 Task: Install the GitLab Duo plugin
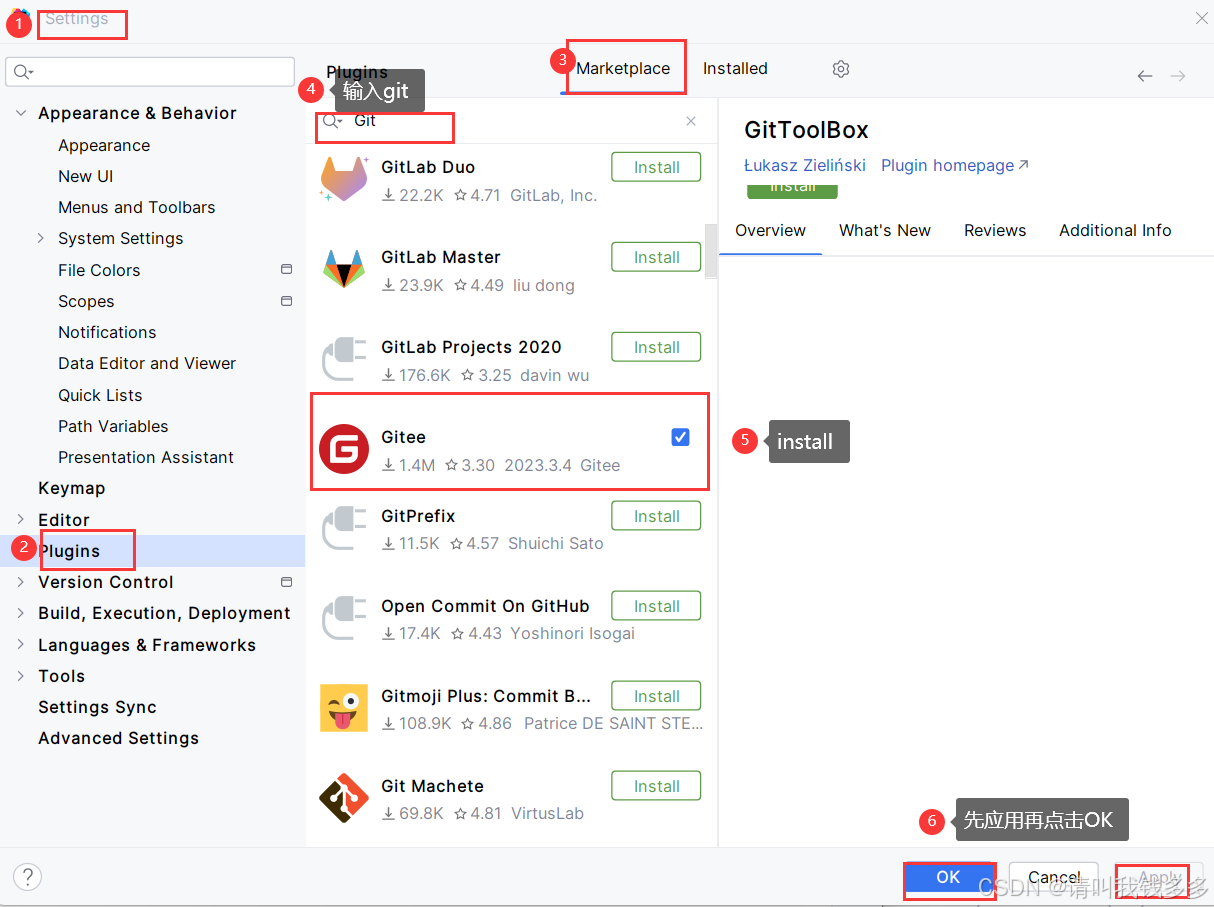pyautogui.click(x=656, y=167)
